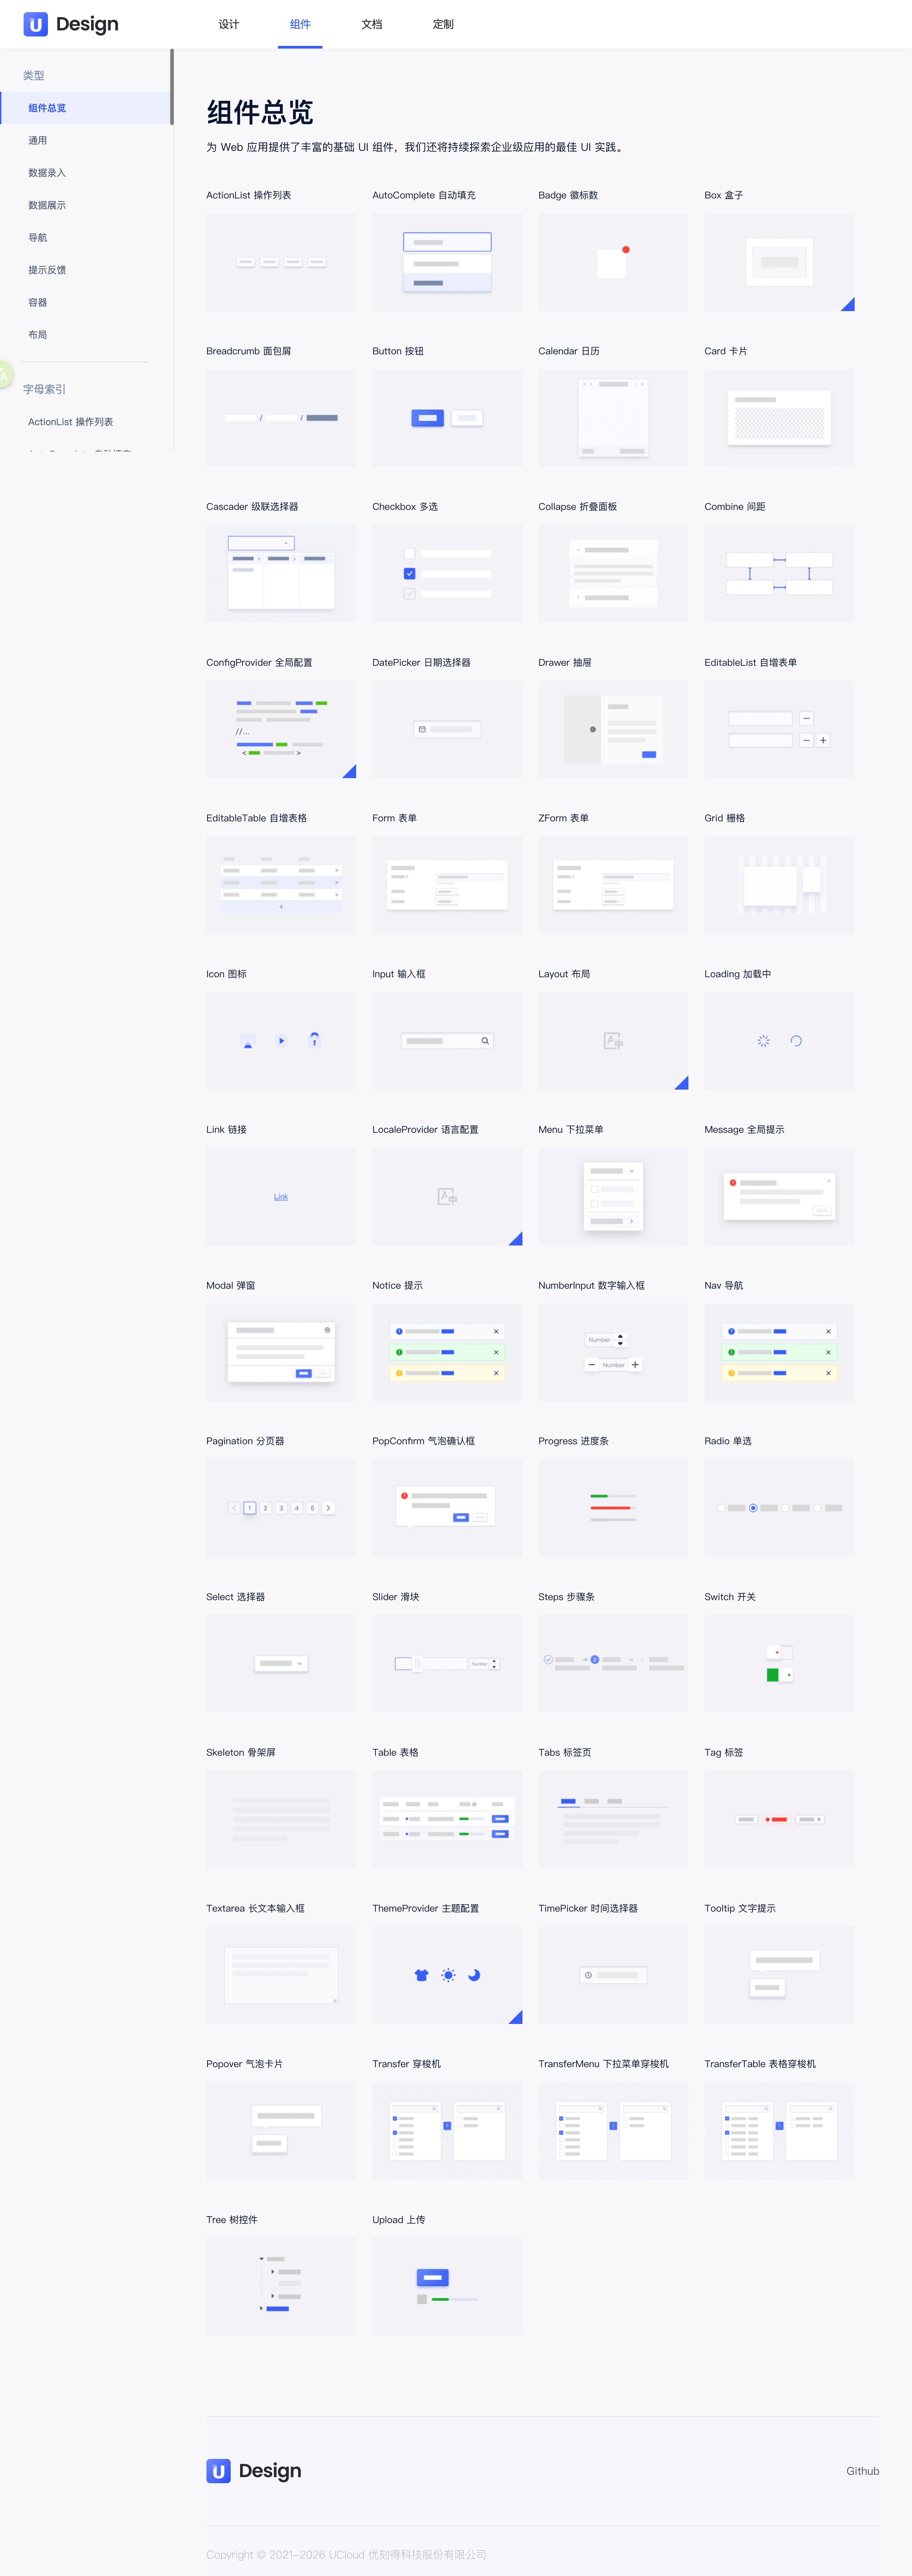Open the LocaleProvider 语言配置 card title
Image resolution: width=912 pixels, height=2576 pixels.
(425, 1130)
